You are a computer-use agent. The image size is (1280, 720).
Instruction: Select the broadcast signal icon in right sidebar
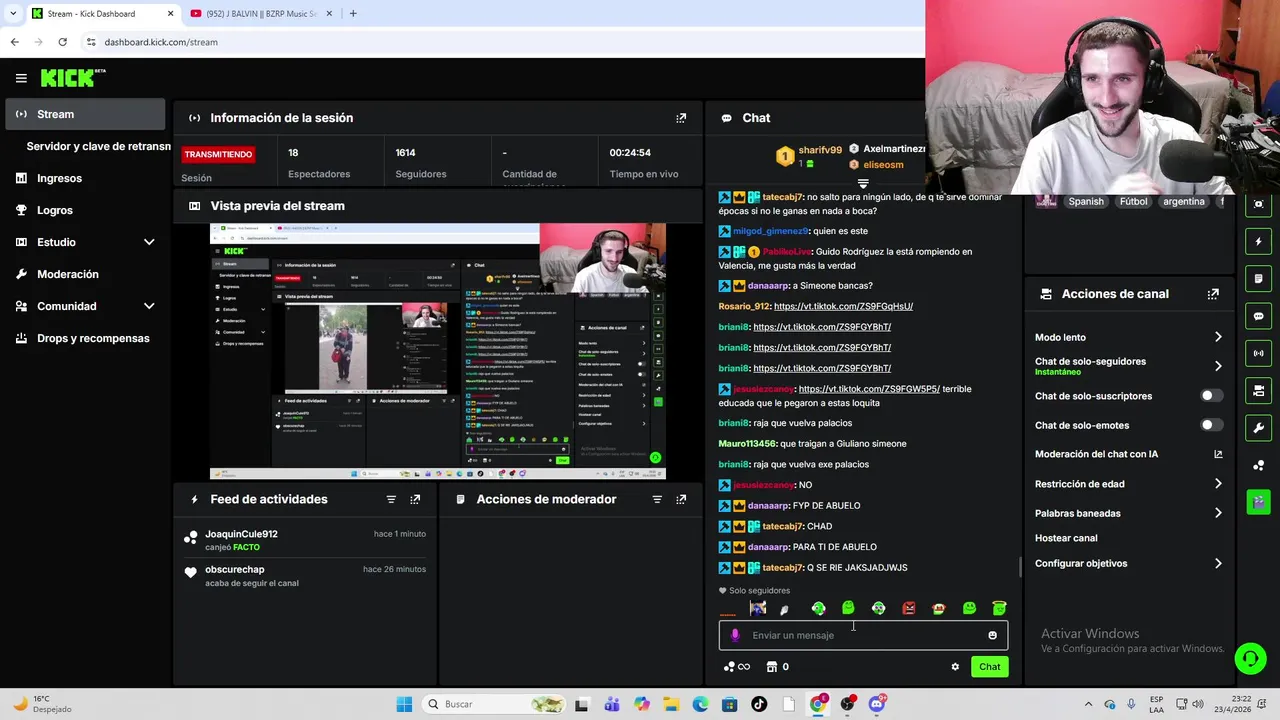1258,353
